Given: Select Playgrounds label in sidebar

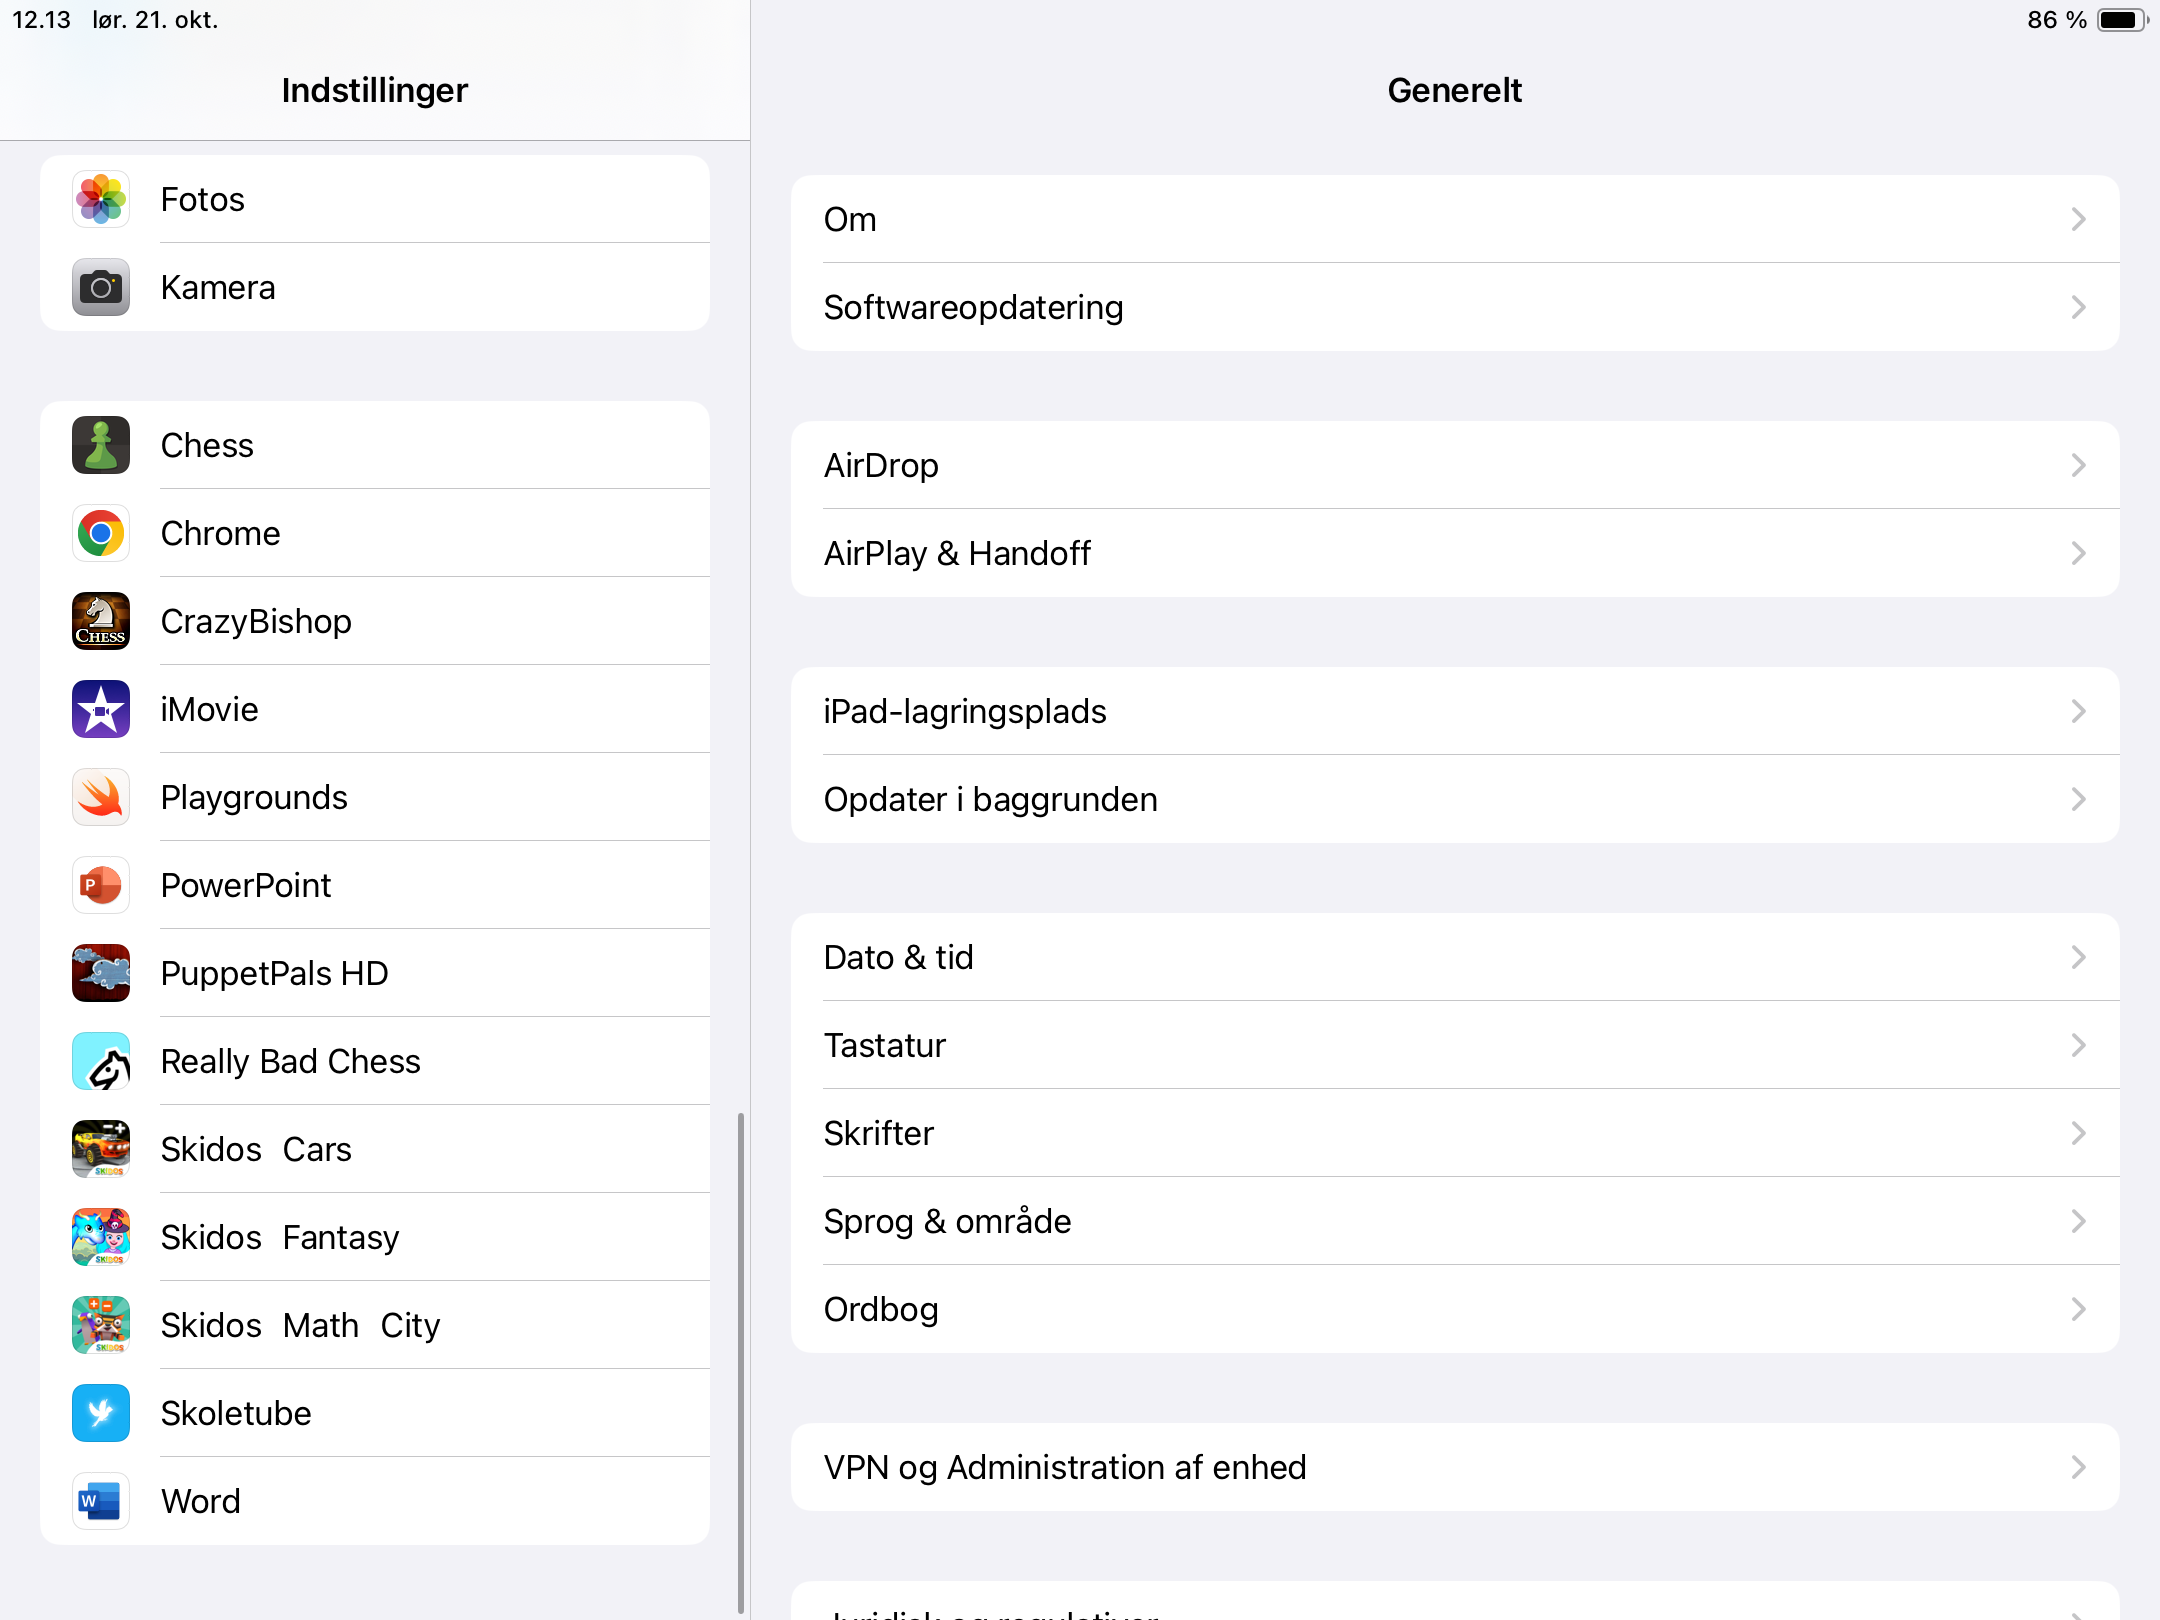Looking at the screenshot, I should click(x=254, y=797).
